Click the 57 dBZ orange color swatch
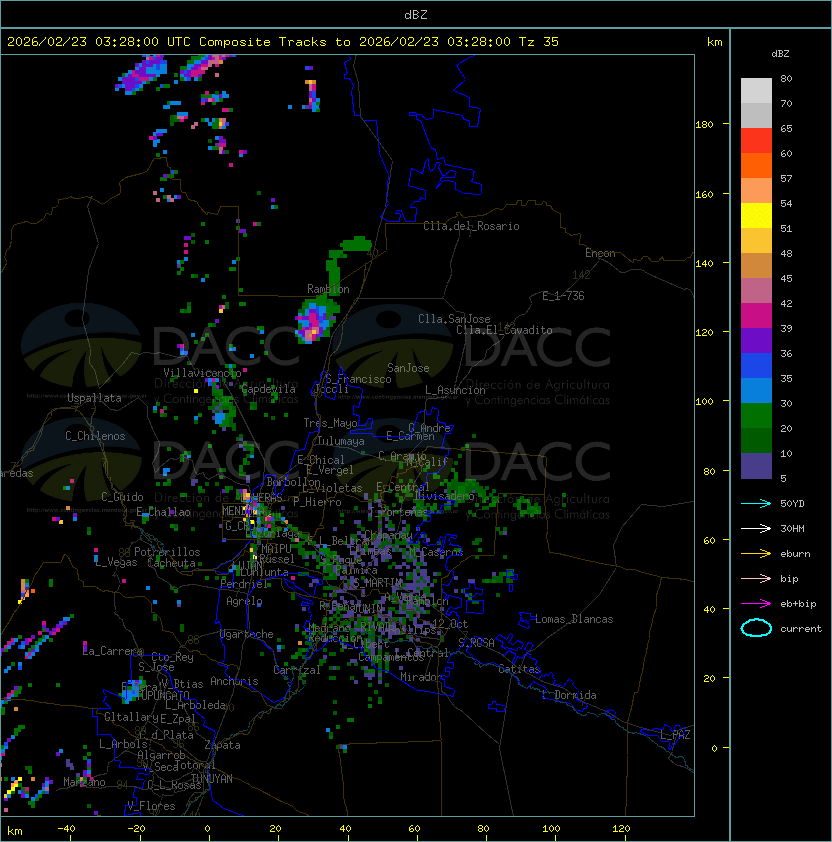The height and width of the screenshot is (842, 832). [756, 165]
